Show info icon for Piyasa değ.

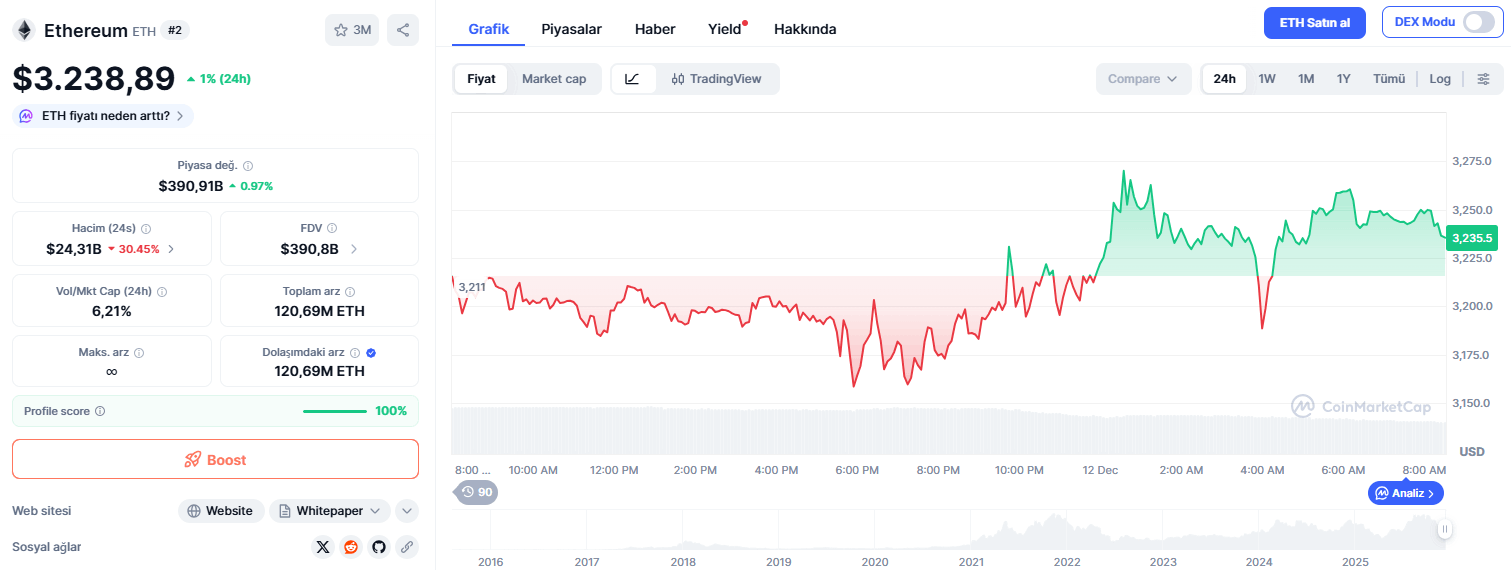coord(248,166)
